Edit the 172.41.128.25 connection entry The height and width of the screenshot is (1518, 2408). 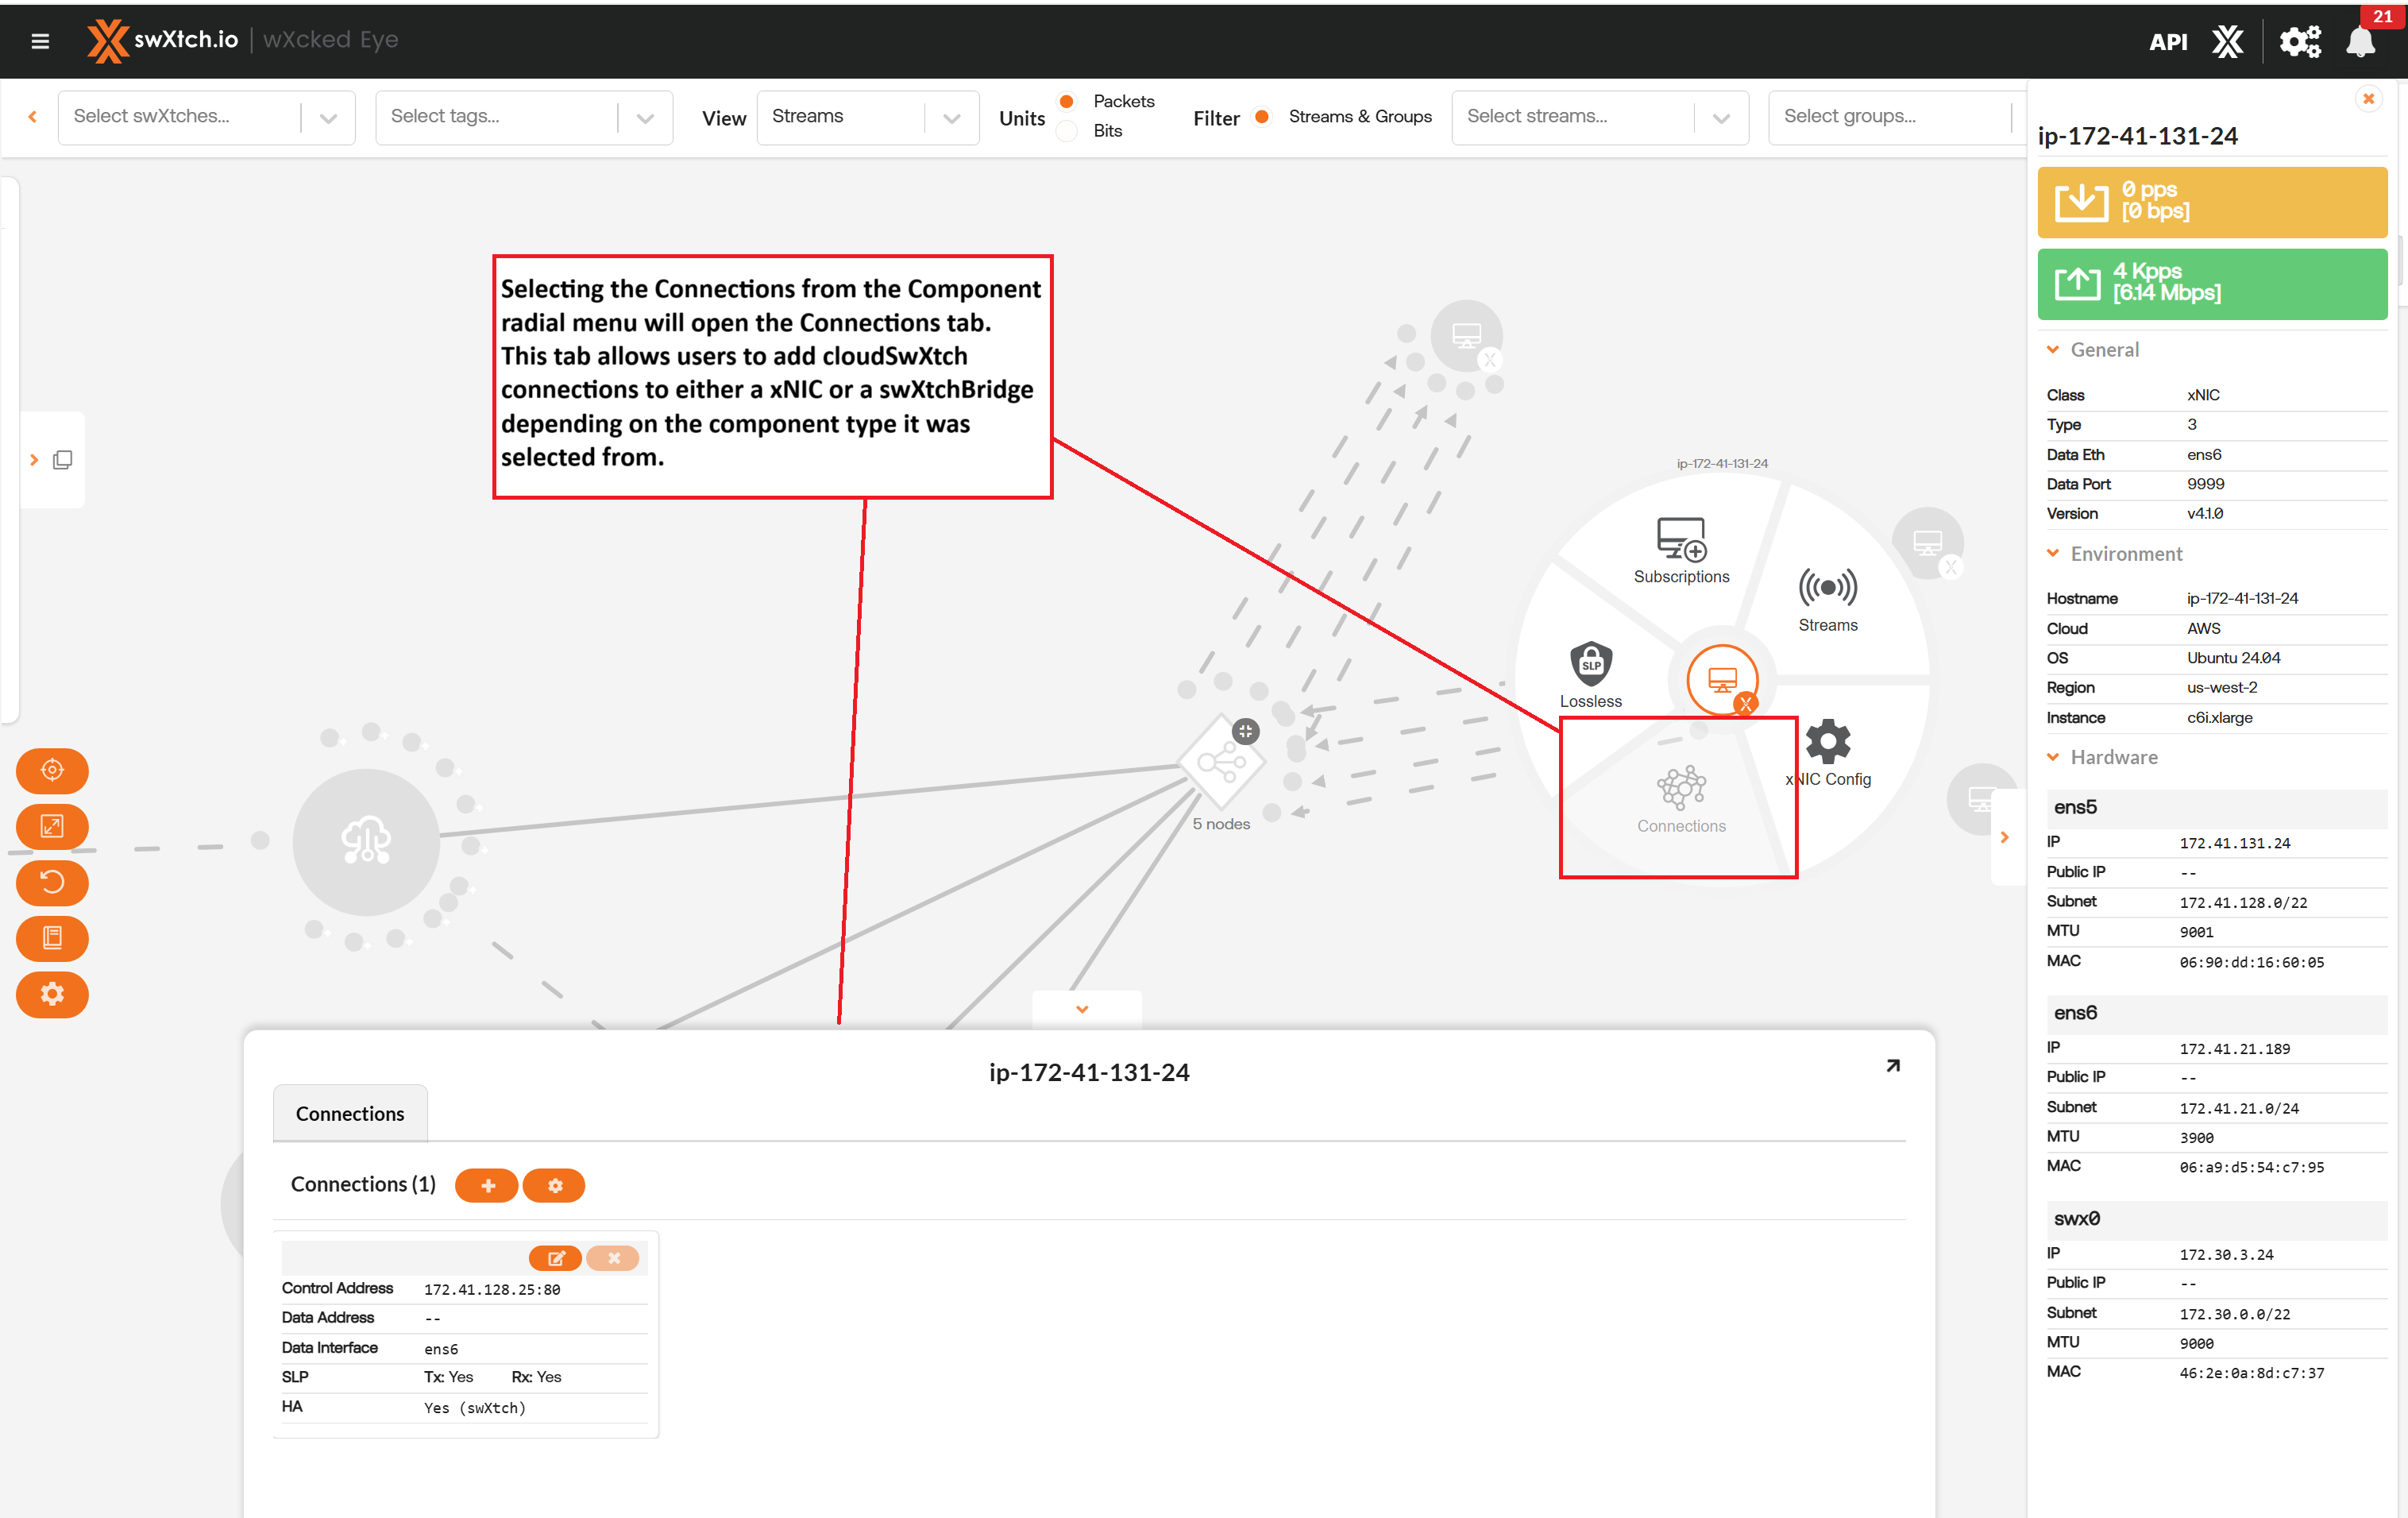(x=555, y=1258)
